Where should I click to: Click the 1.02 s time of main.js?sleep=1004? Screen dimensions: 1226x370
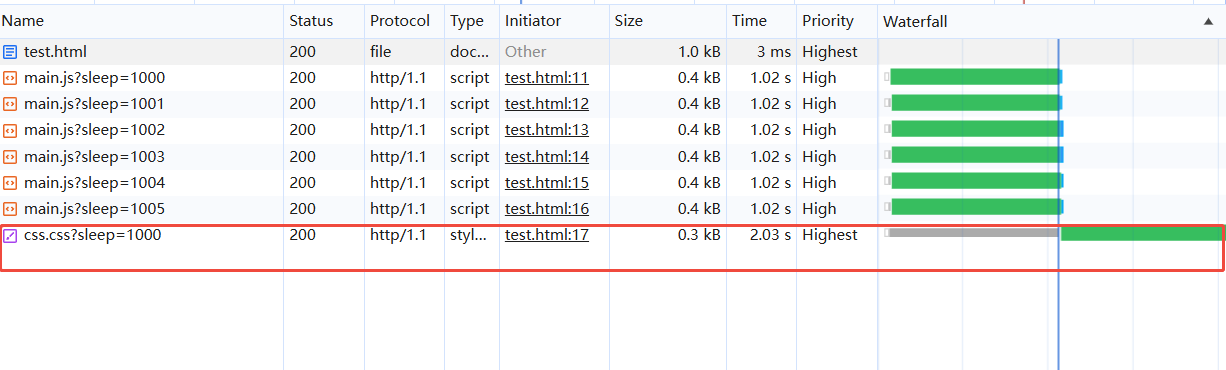(770, 183)
